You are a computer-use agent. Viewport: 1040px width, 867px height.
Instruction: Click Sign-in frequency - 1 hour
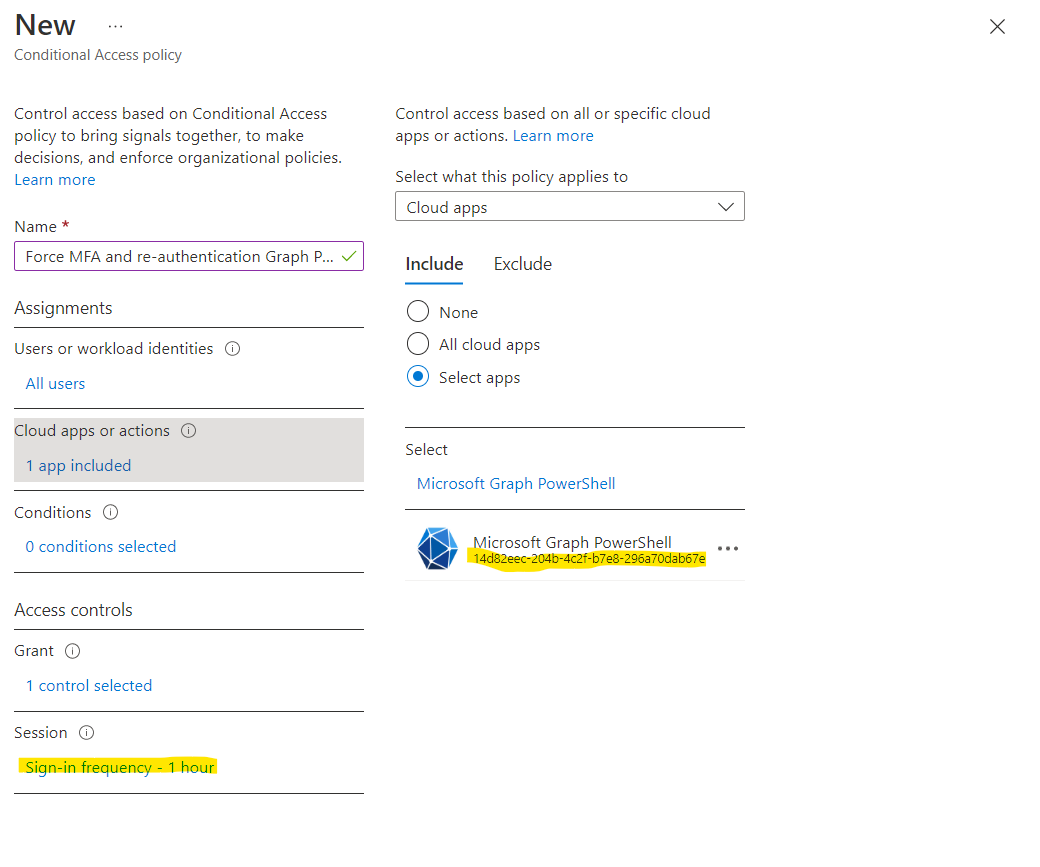117,767
